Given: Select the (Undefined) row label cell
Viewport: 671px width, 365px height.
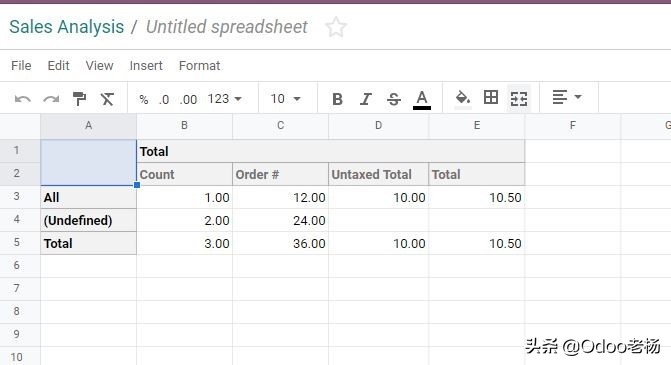Looking at the screenshot, I should click(89, 220).
